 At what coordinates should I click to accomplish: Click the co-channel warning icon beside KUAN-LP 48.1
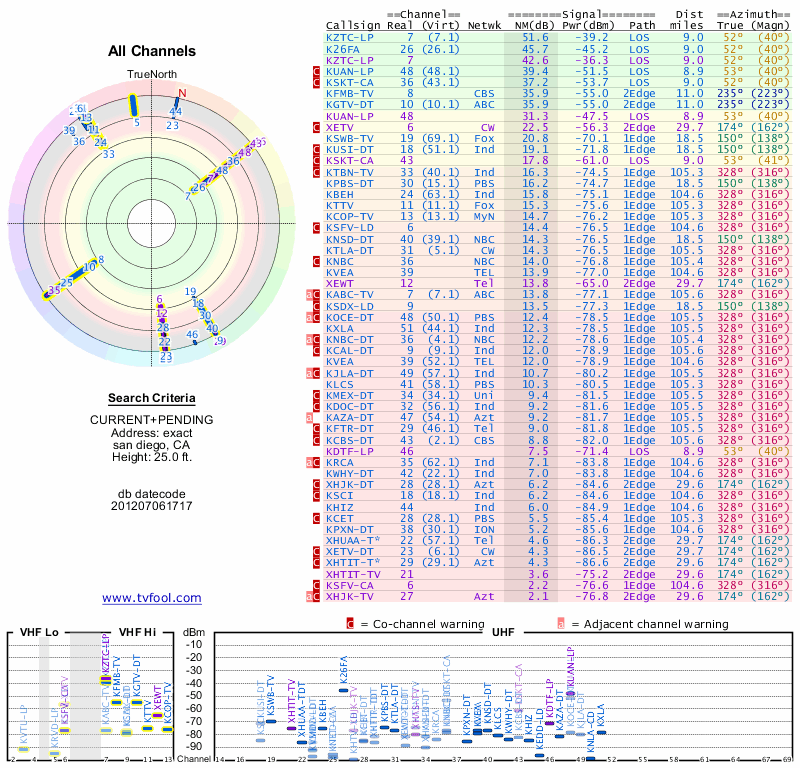[x=316, y=71]
